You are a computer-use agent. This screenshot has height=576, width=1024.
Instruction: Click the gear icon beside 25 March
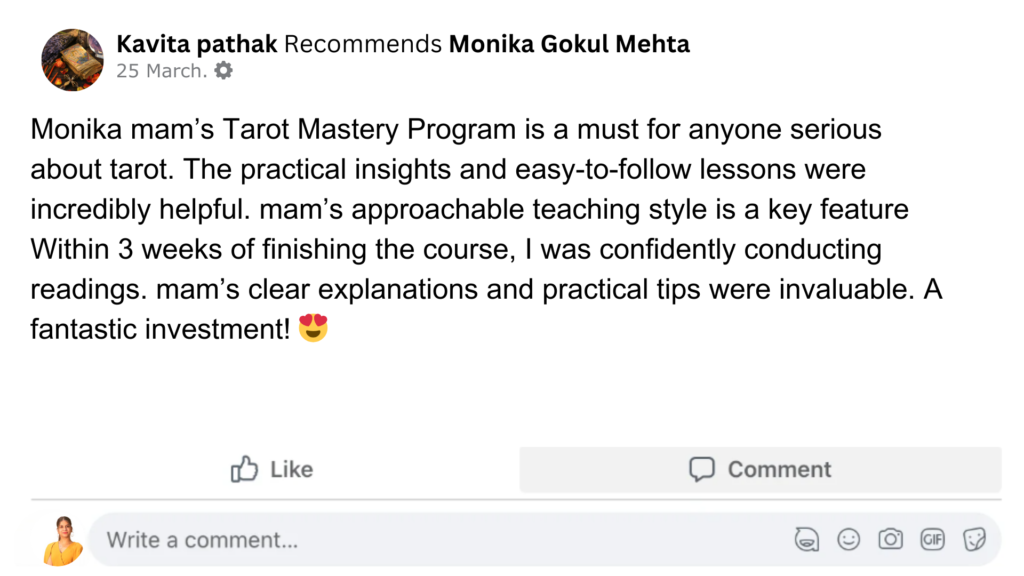(x=224, y=71)
